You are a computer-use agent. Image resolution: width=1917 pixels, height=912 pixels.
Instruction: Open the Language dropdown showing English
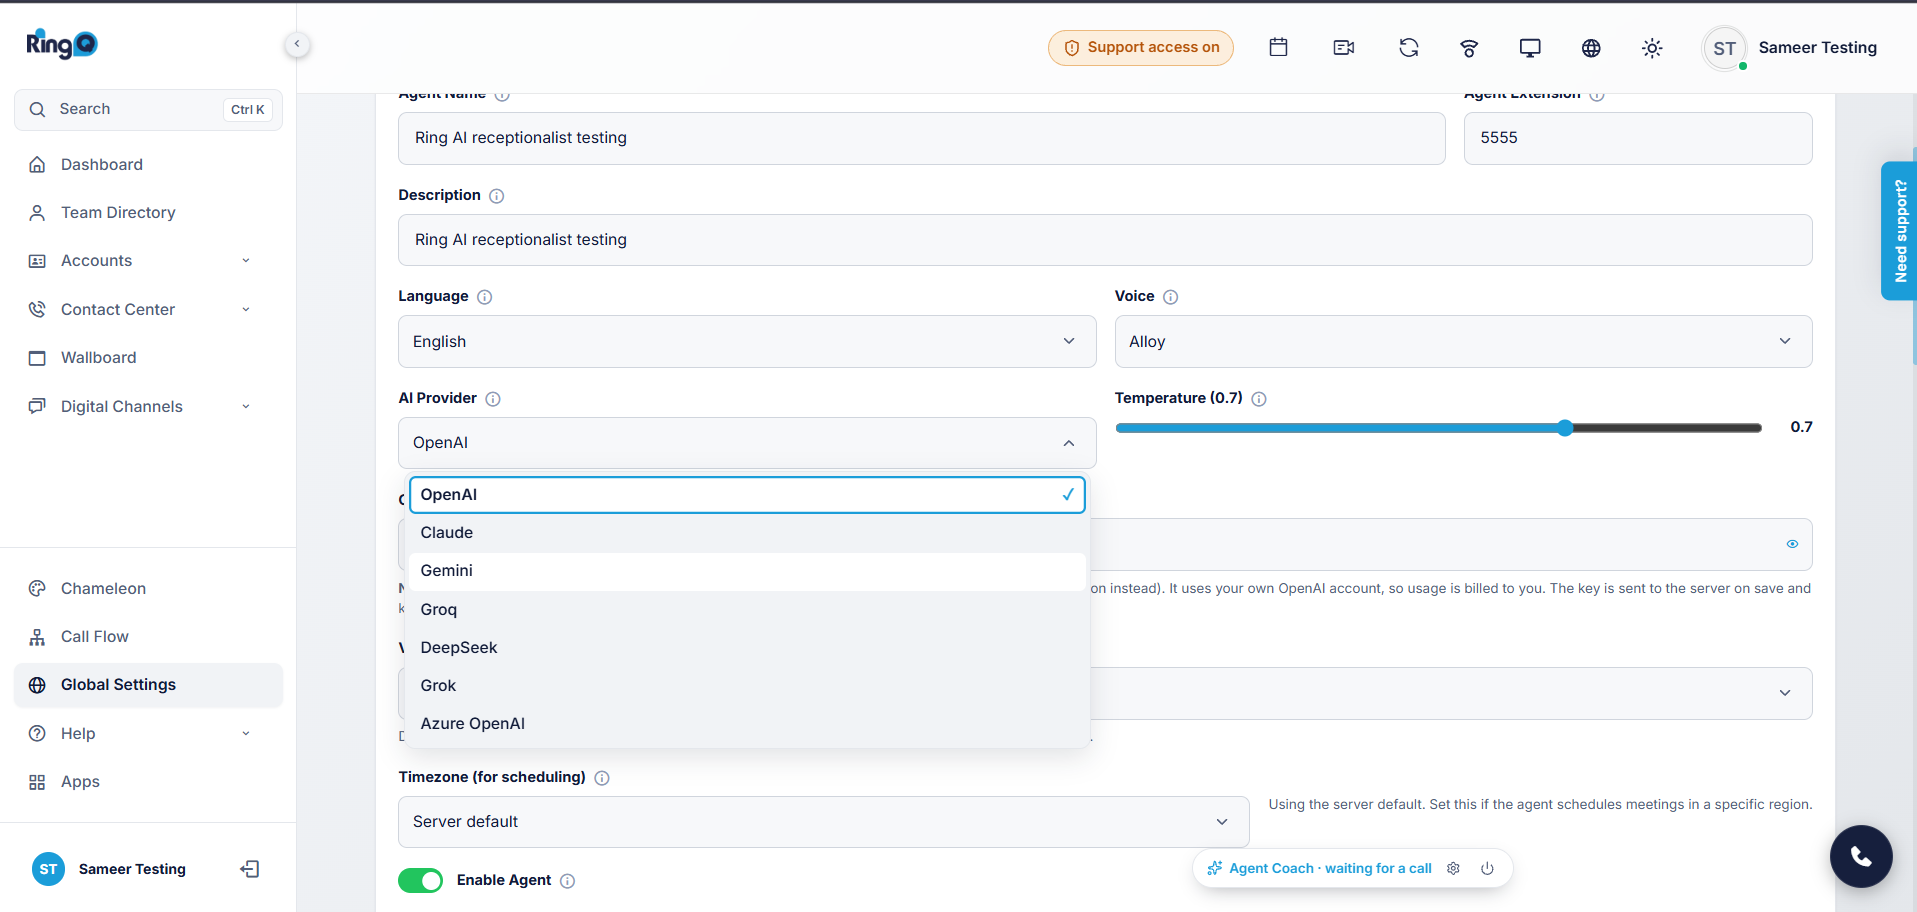tap(747, 341)
